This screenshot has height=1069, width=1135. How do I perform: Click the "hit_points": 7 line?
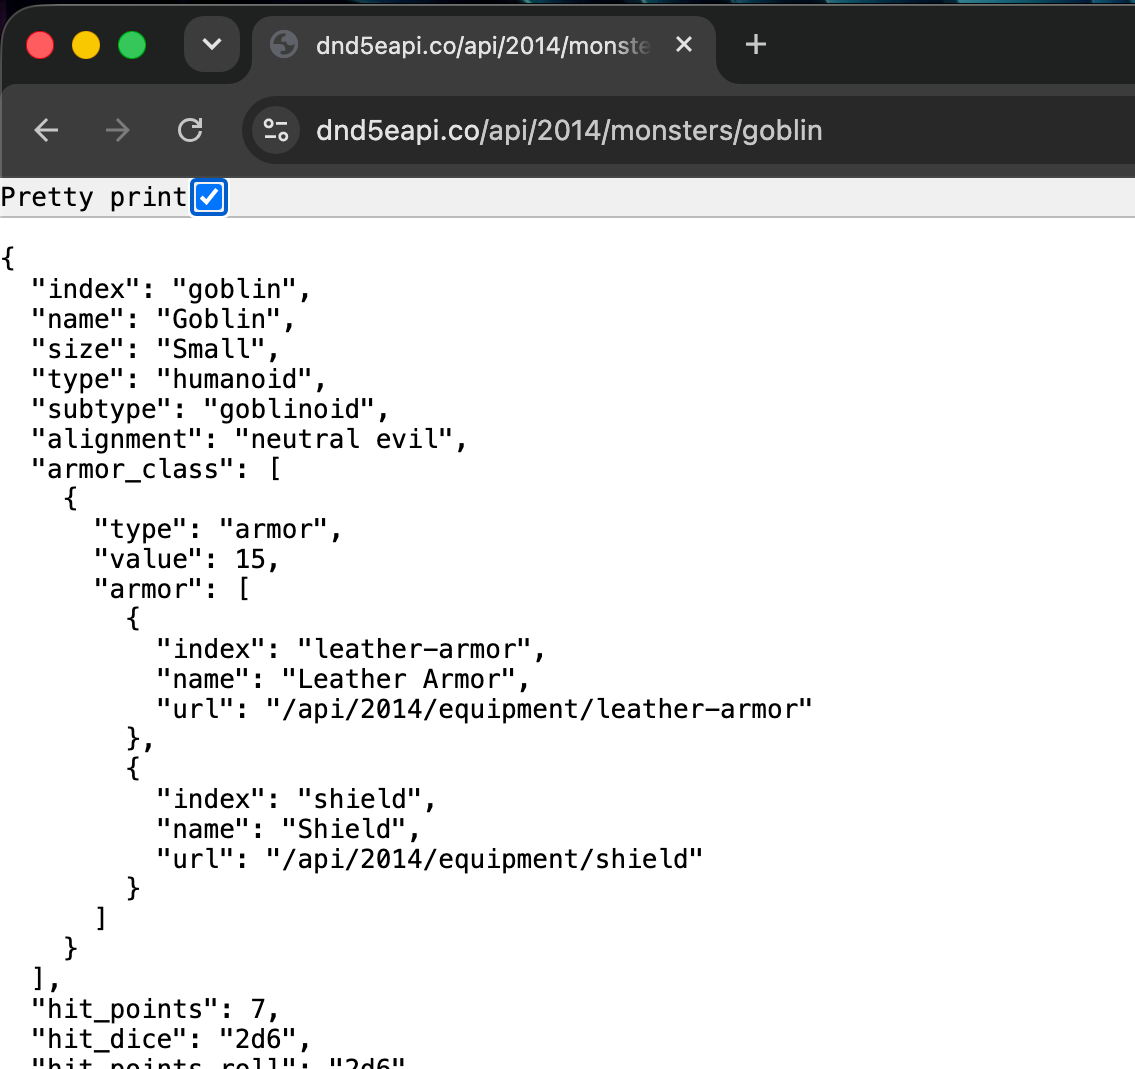[x=155, y=1010]
